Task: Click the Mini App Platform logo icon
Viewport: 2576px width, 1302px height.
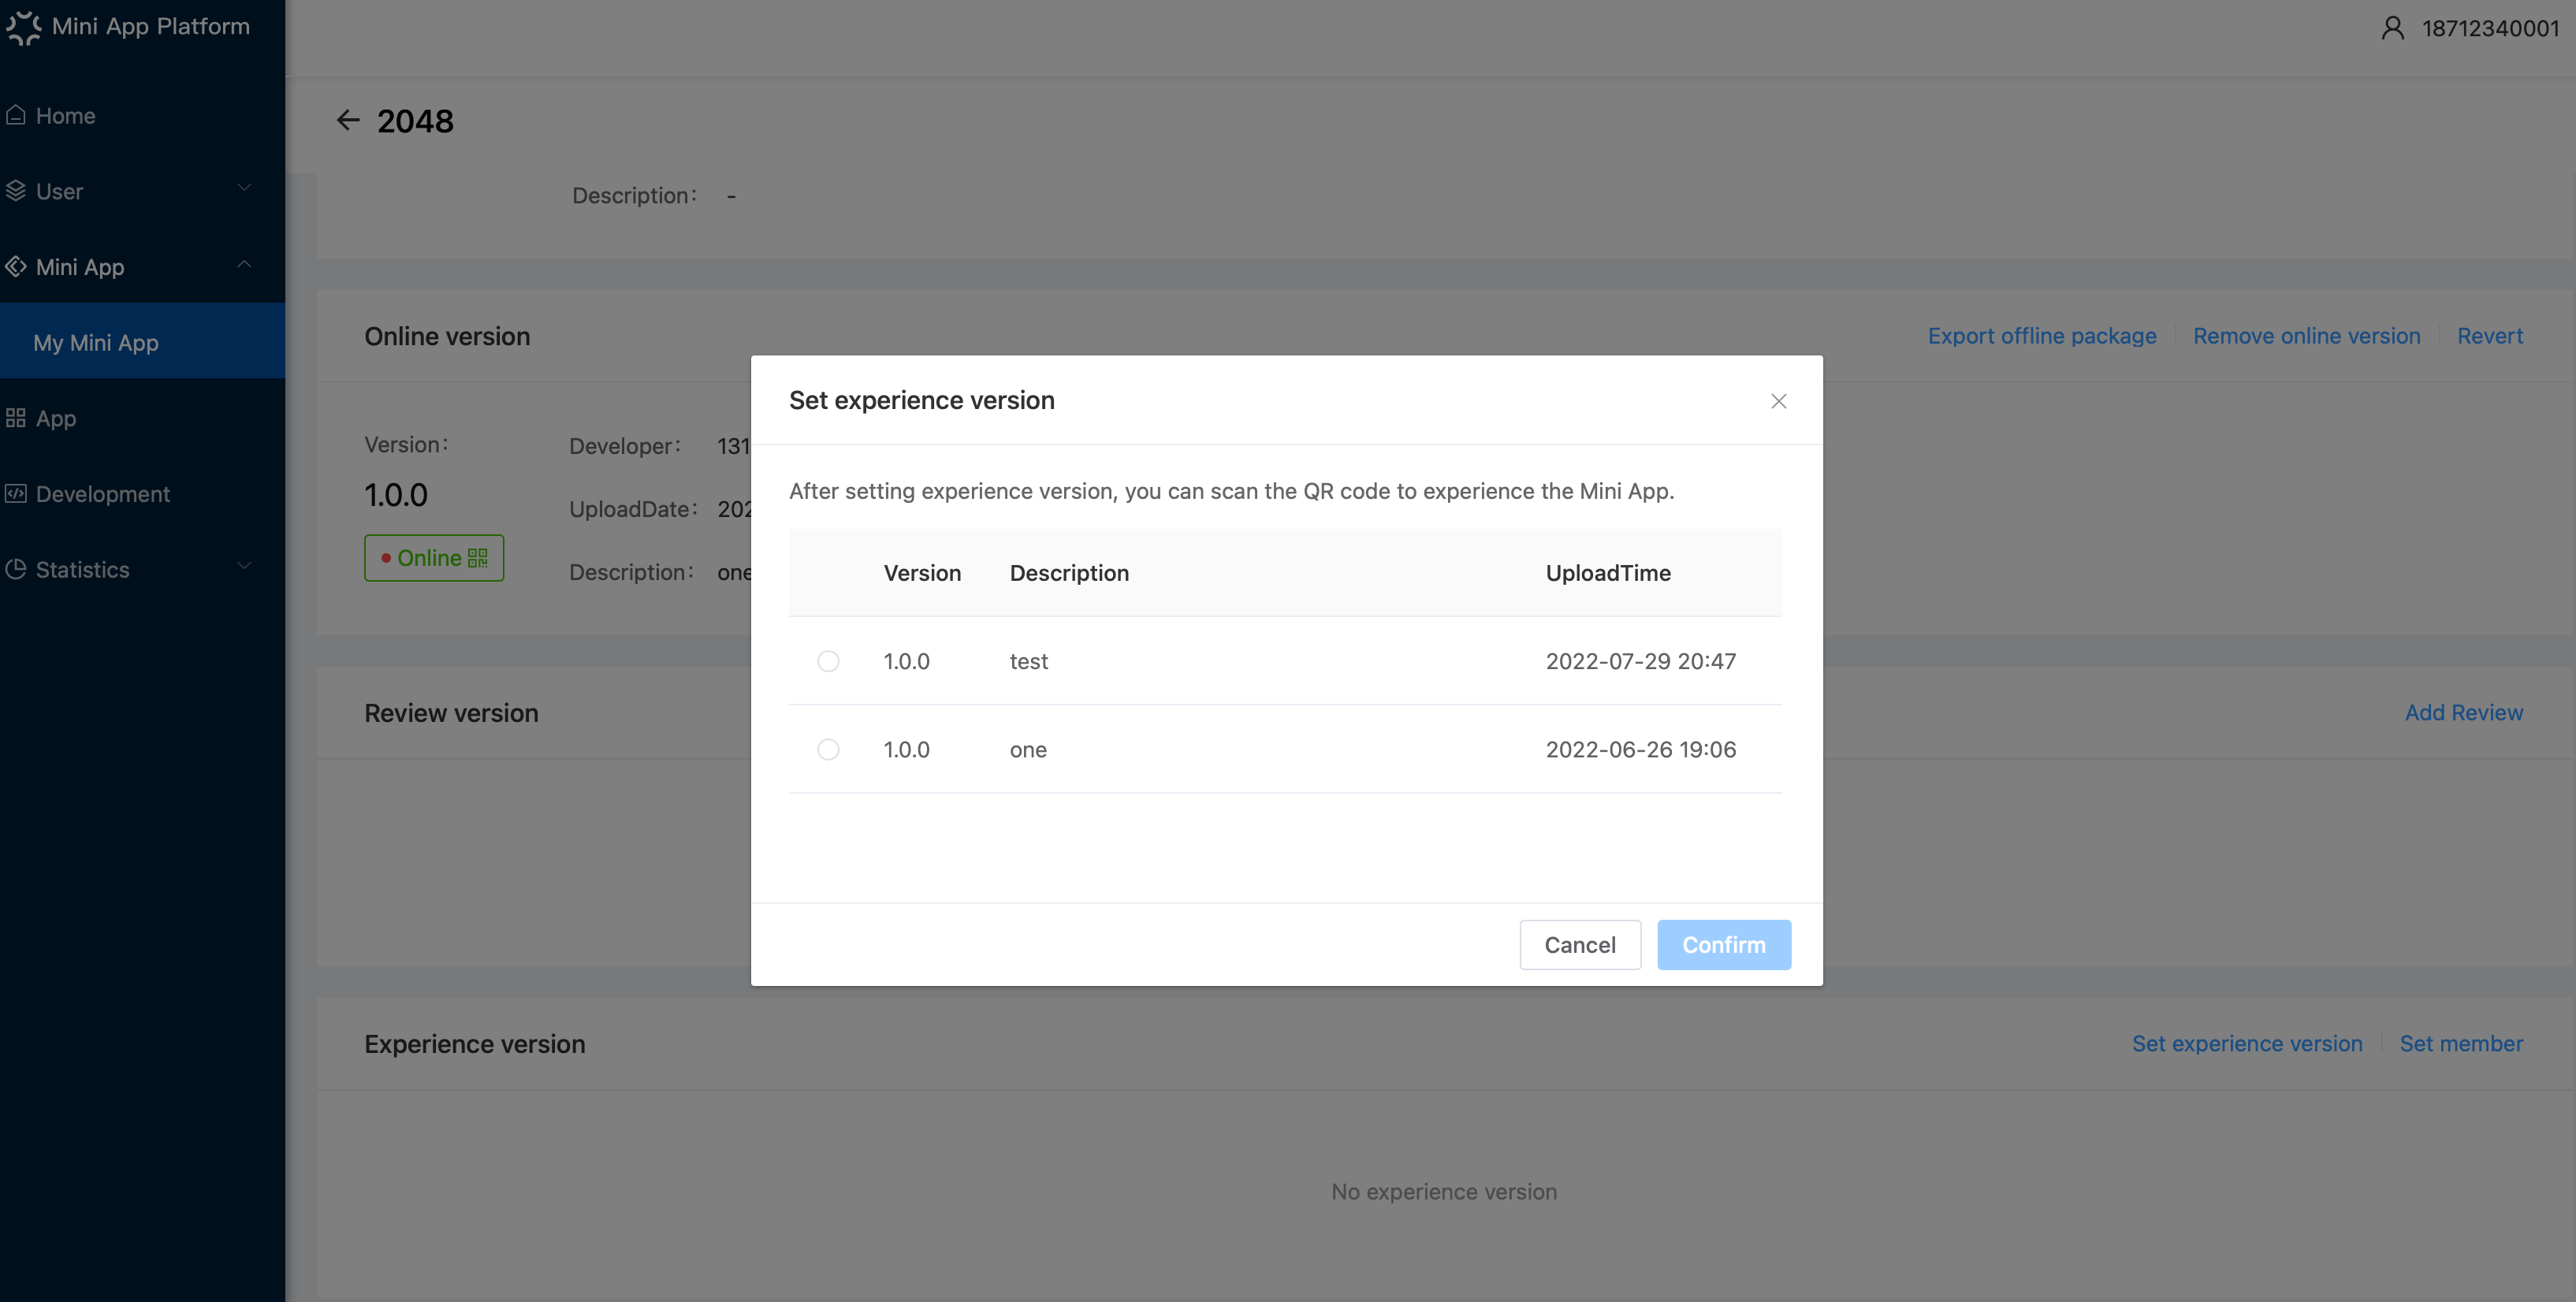Action: tap(23, 27)
